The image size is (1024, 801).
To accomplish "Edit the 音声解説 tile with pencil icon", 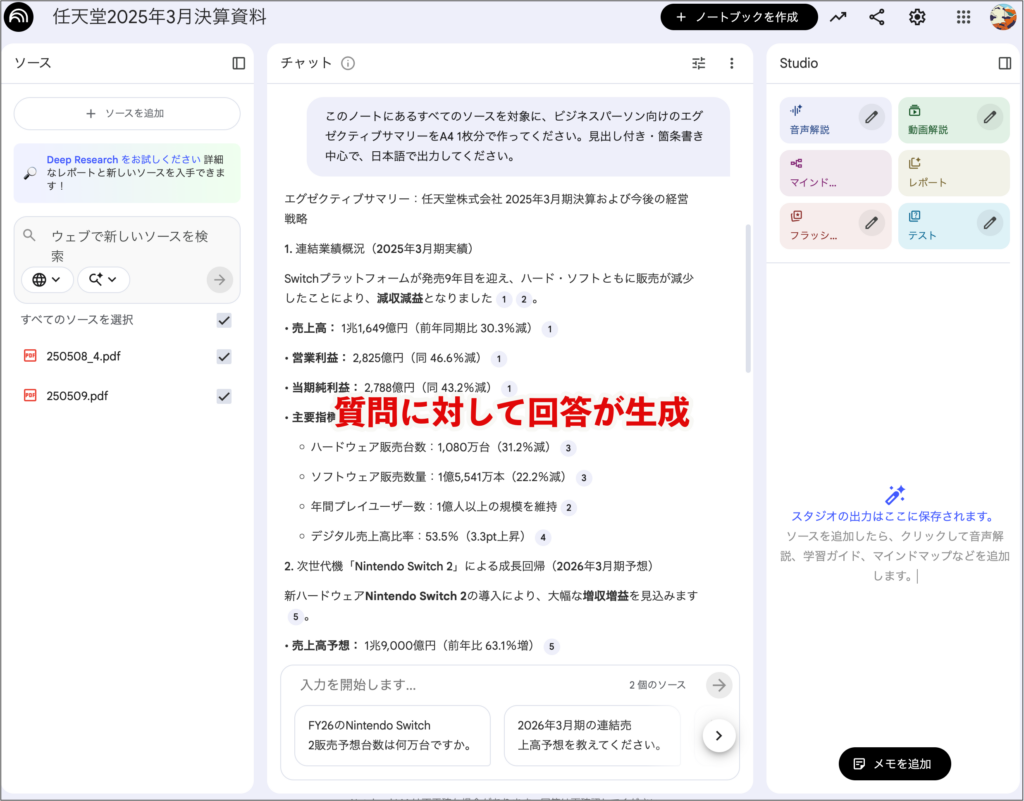I will (x=871, y=117).
